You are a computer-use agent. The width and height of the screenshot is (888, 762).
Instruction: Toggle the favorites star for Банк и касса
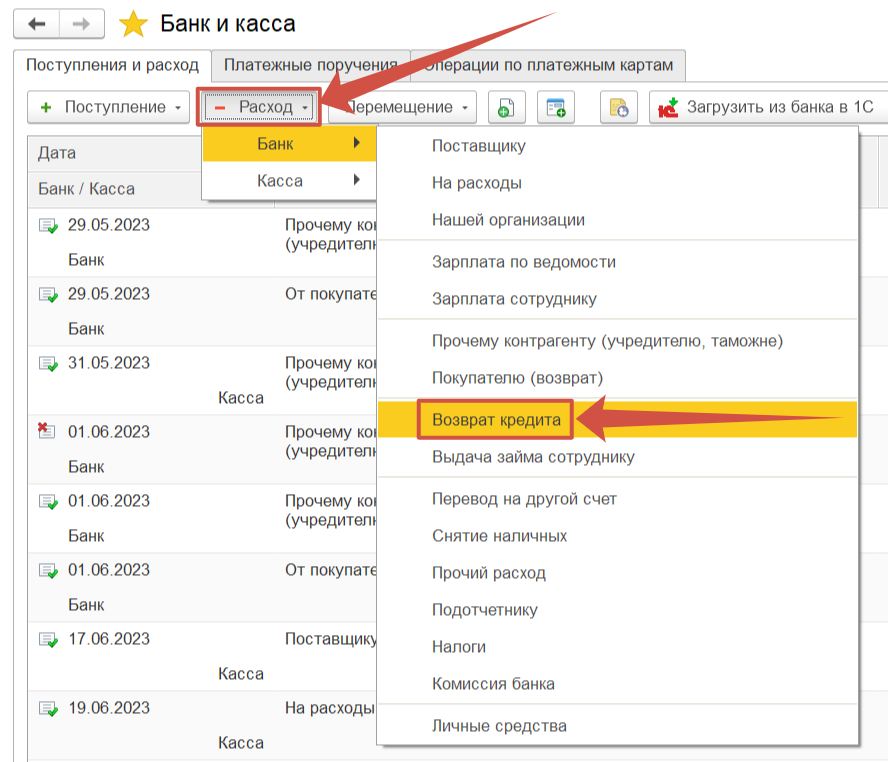click(x=132, y=23)
